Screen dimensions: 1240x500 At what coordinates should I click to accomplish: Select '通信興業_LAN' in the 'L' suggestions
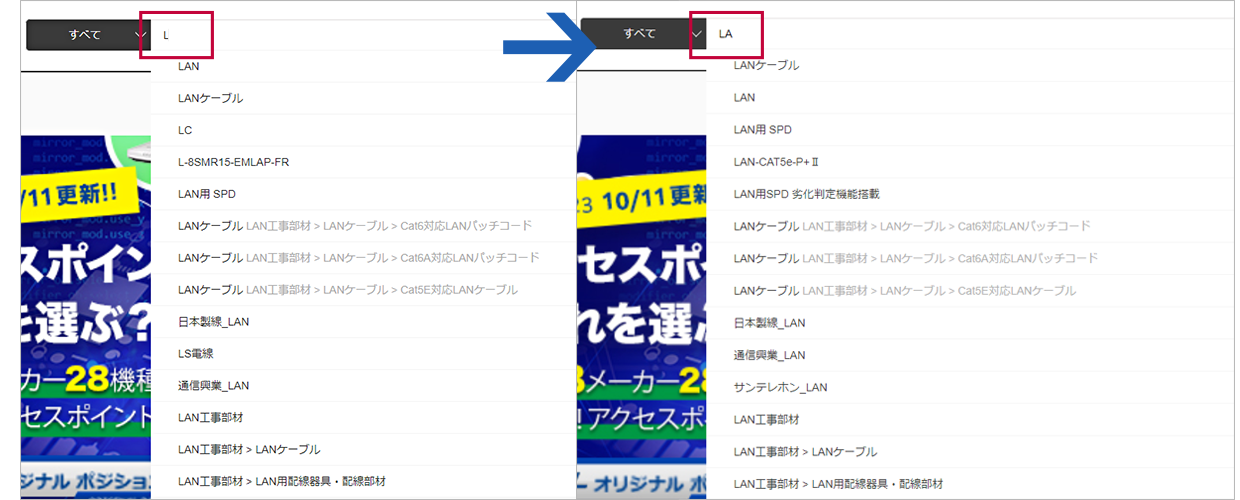pos(213,385)
